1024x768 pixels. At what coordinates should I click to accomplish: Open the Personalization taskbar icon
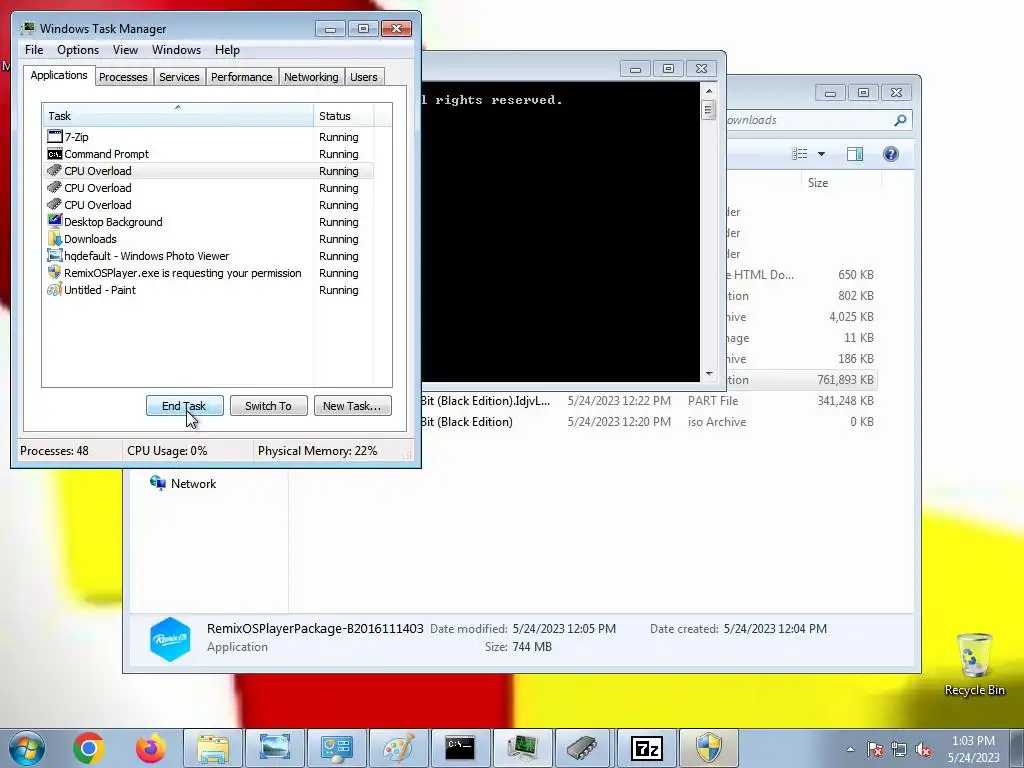[337, 748]
